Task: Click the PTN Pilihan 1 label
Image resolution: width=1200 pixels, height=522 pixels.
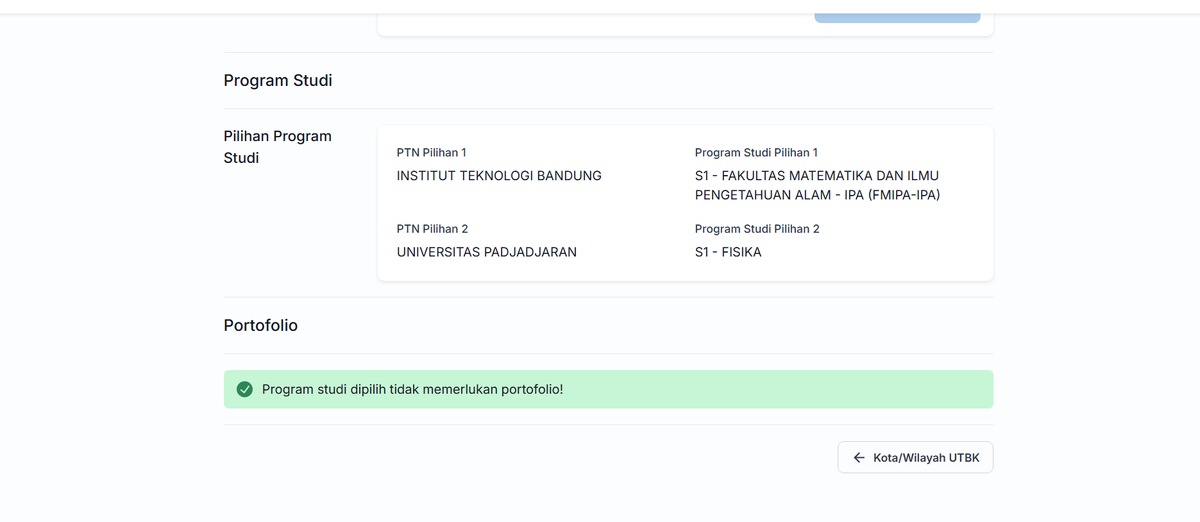Action: (432, 152)
